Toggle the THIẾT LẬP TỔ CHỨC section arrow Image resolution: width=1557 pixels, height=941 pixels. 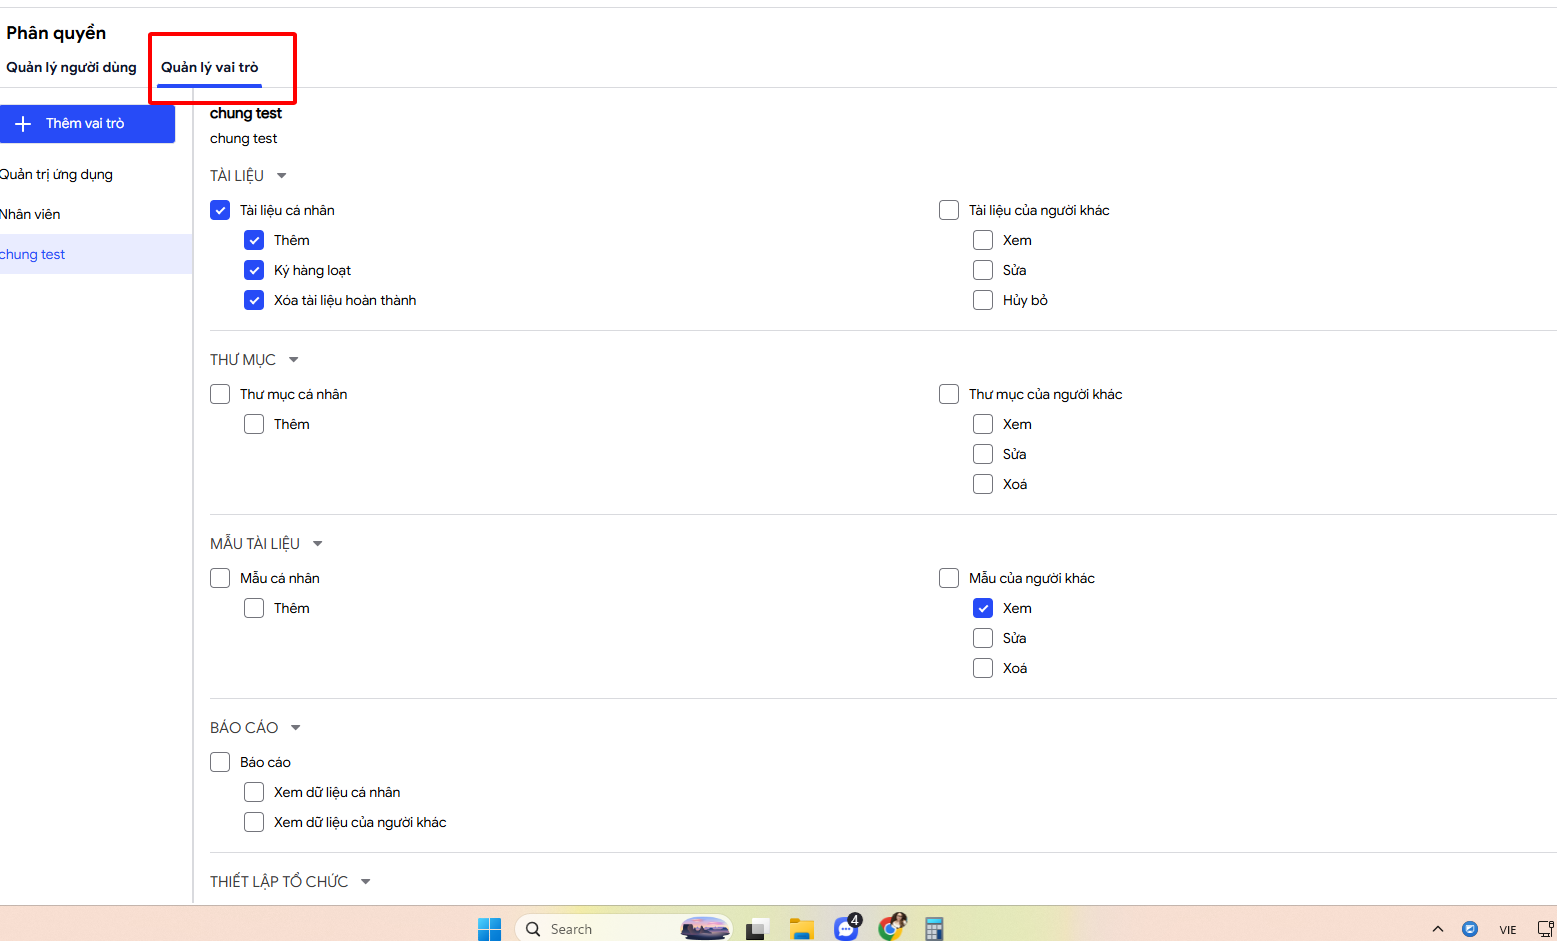366,882
